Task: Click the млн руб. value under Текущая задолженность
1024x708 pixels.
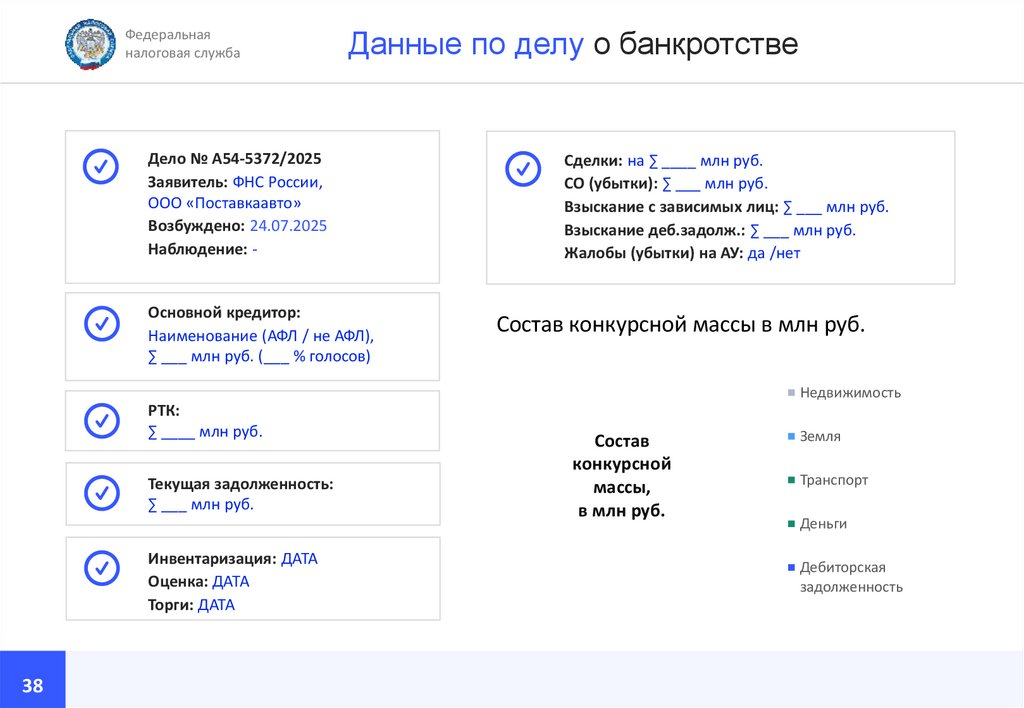Action: point(200,505)
